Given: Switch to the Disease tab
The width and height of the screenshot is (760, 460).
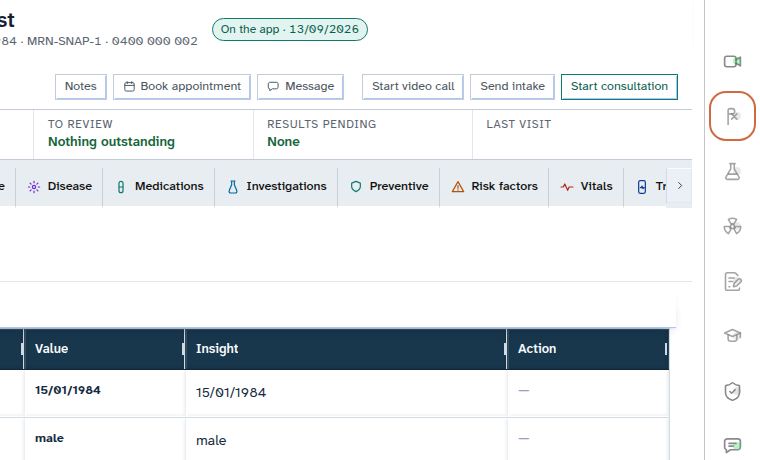Looking at the screenshot, I should coord(59,187).
